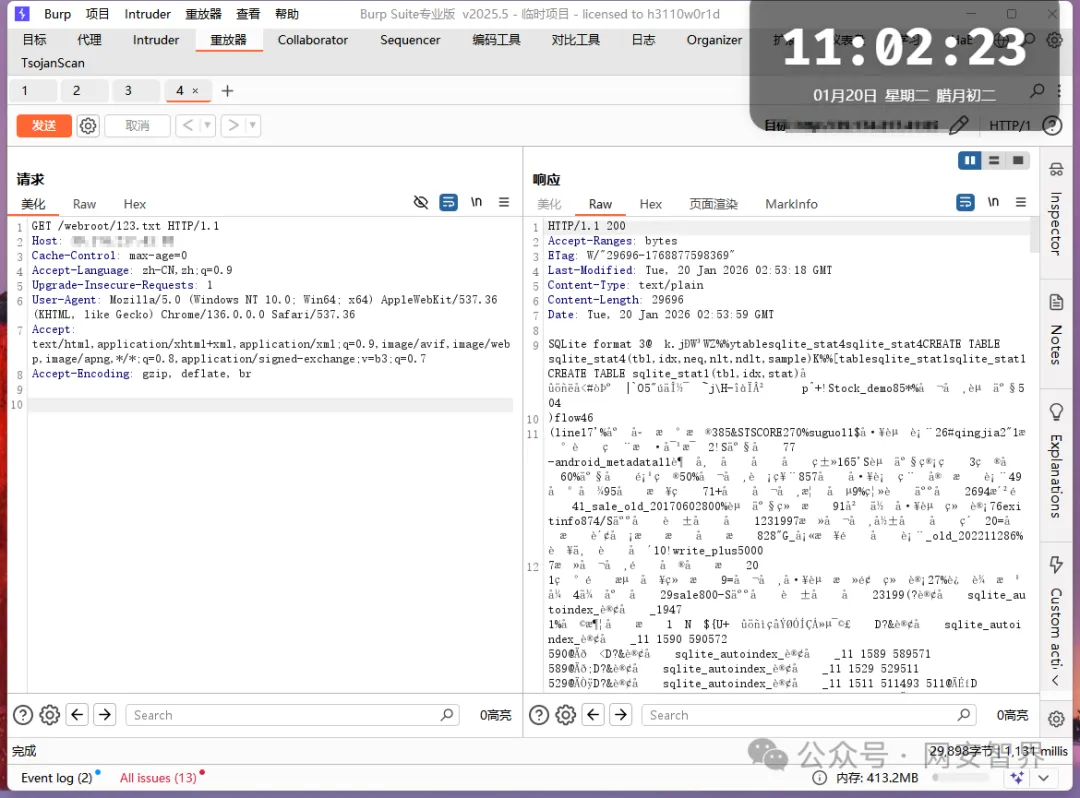Open request send settings gear
The height and width of the screenshot is (798, 1080).
click(x=88, y=126)
